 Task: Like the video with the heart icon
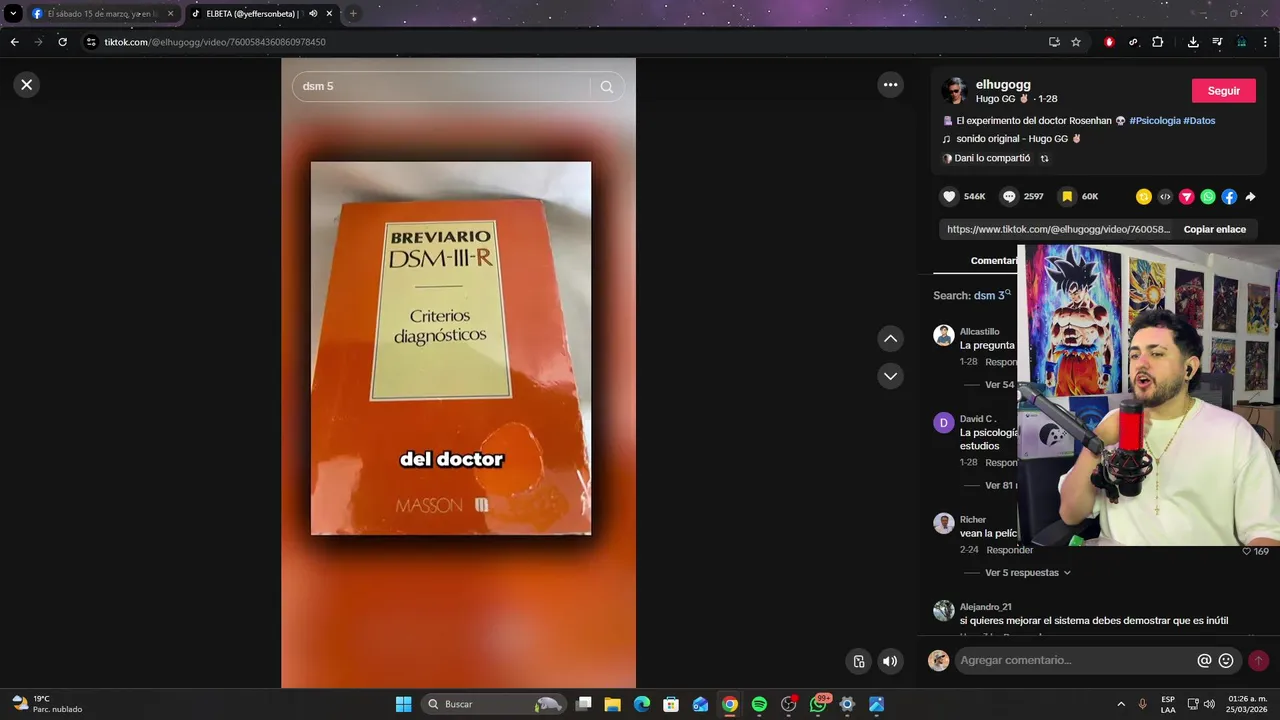[x=949, y=197]
